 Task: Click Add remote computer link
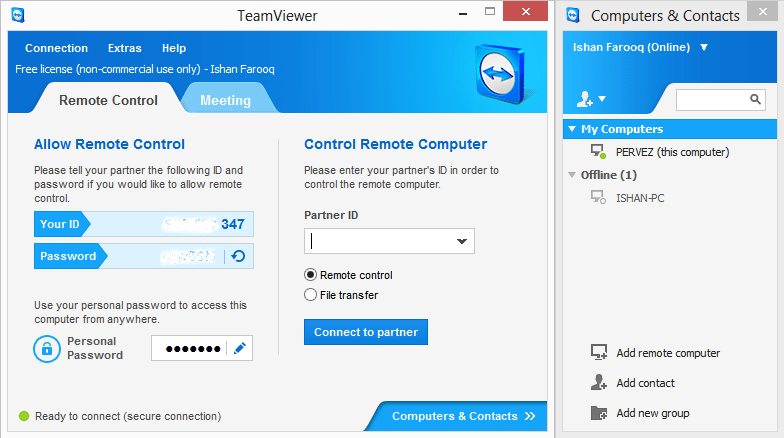(x=668, y=353)
